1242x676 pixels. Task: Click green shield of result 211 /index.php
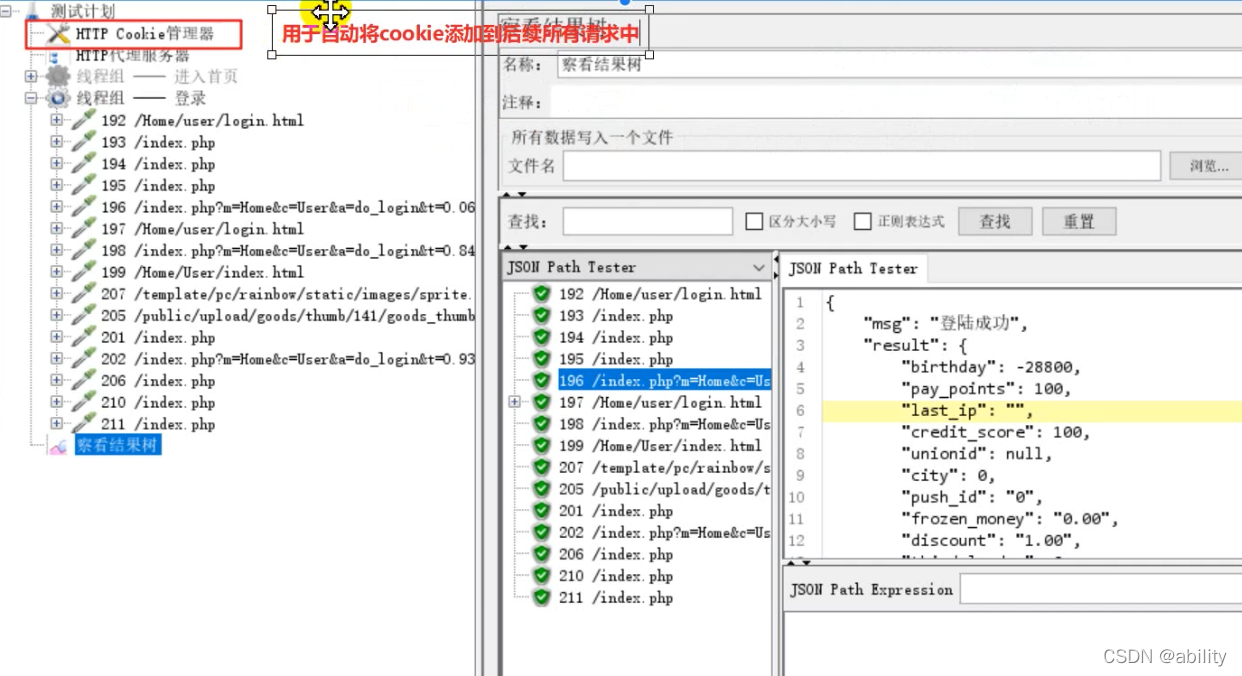click(x=542, y=598)
